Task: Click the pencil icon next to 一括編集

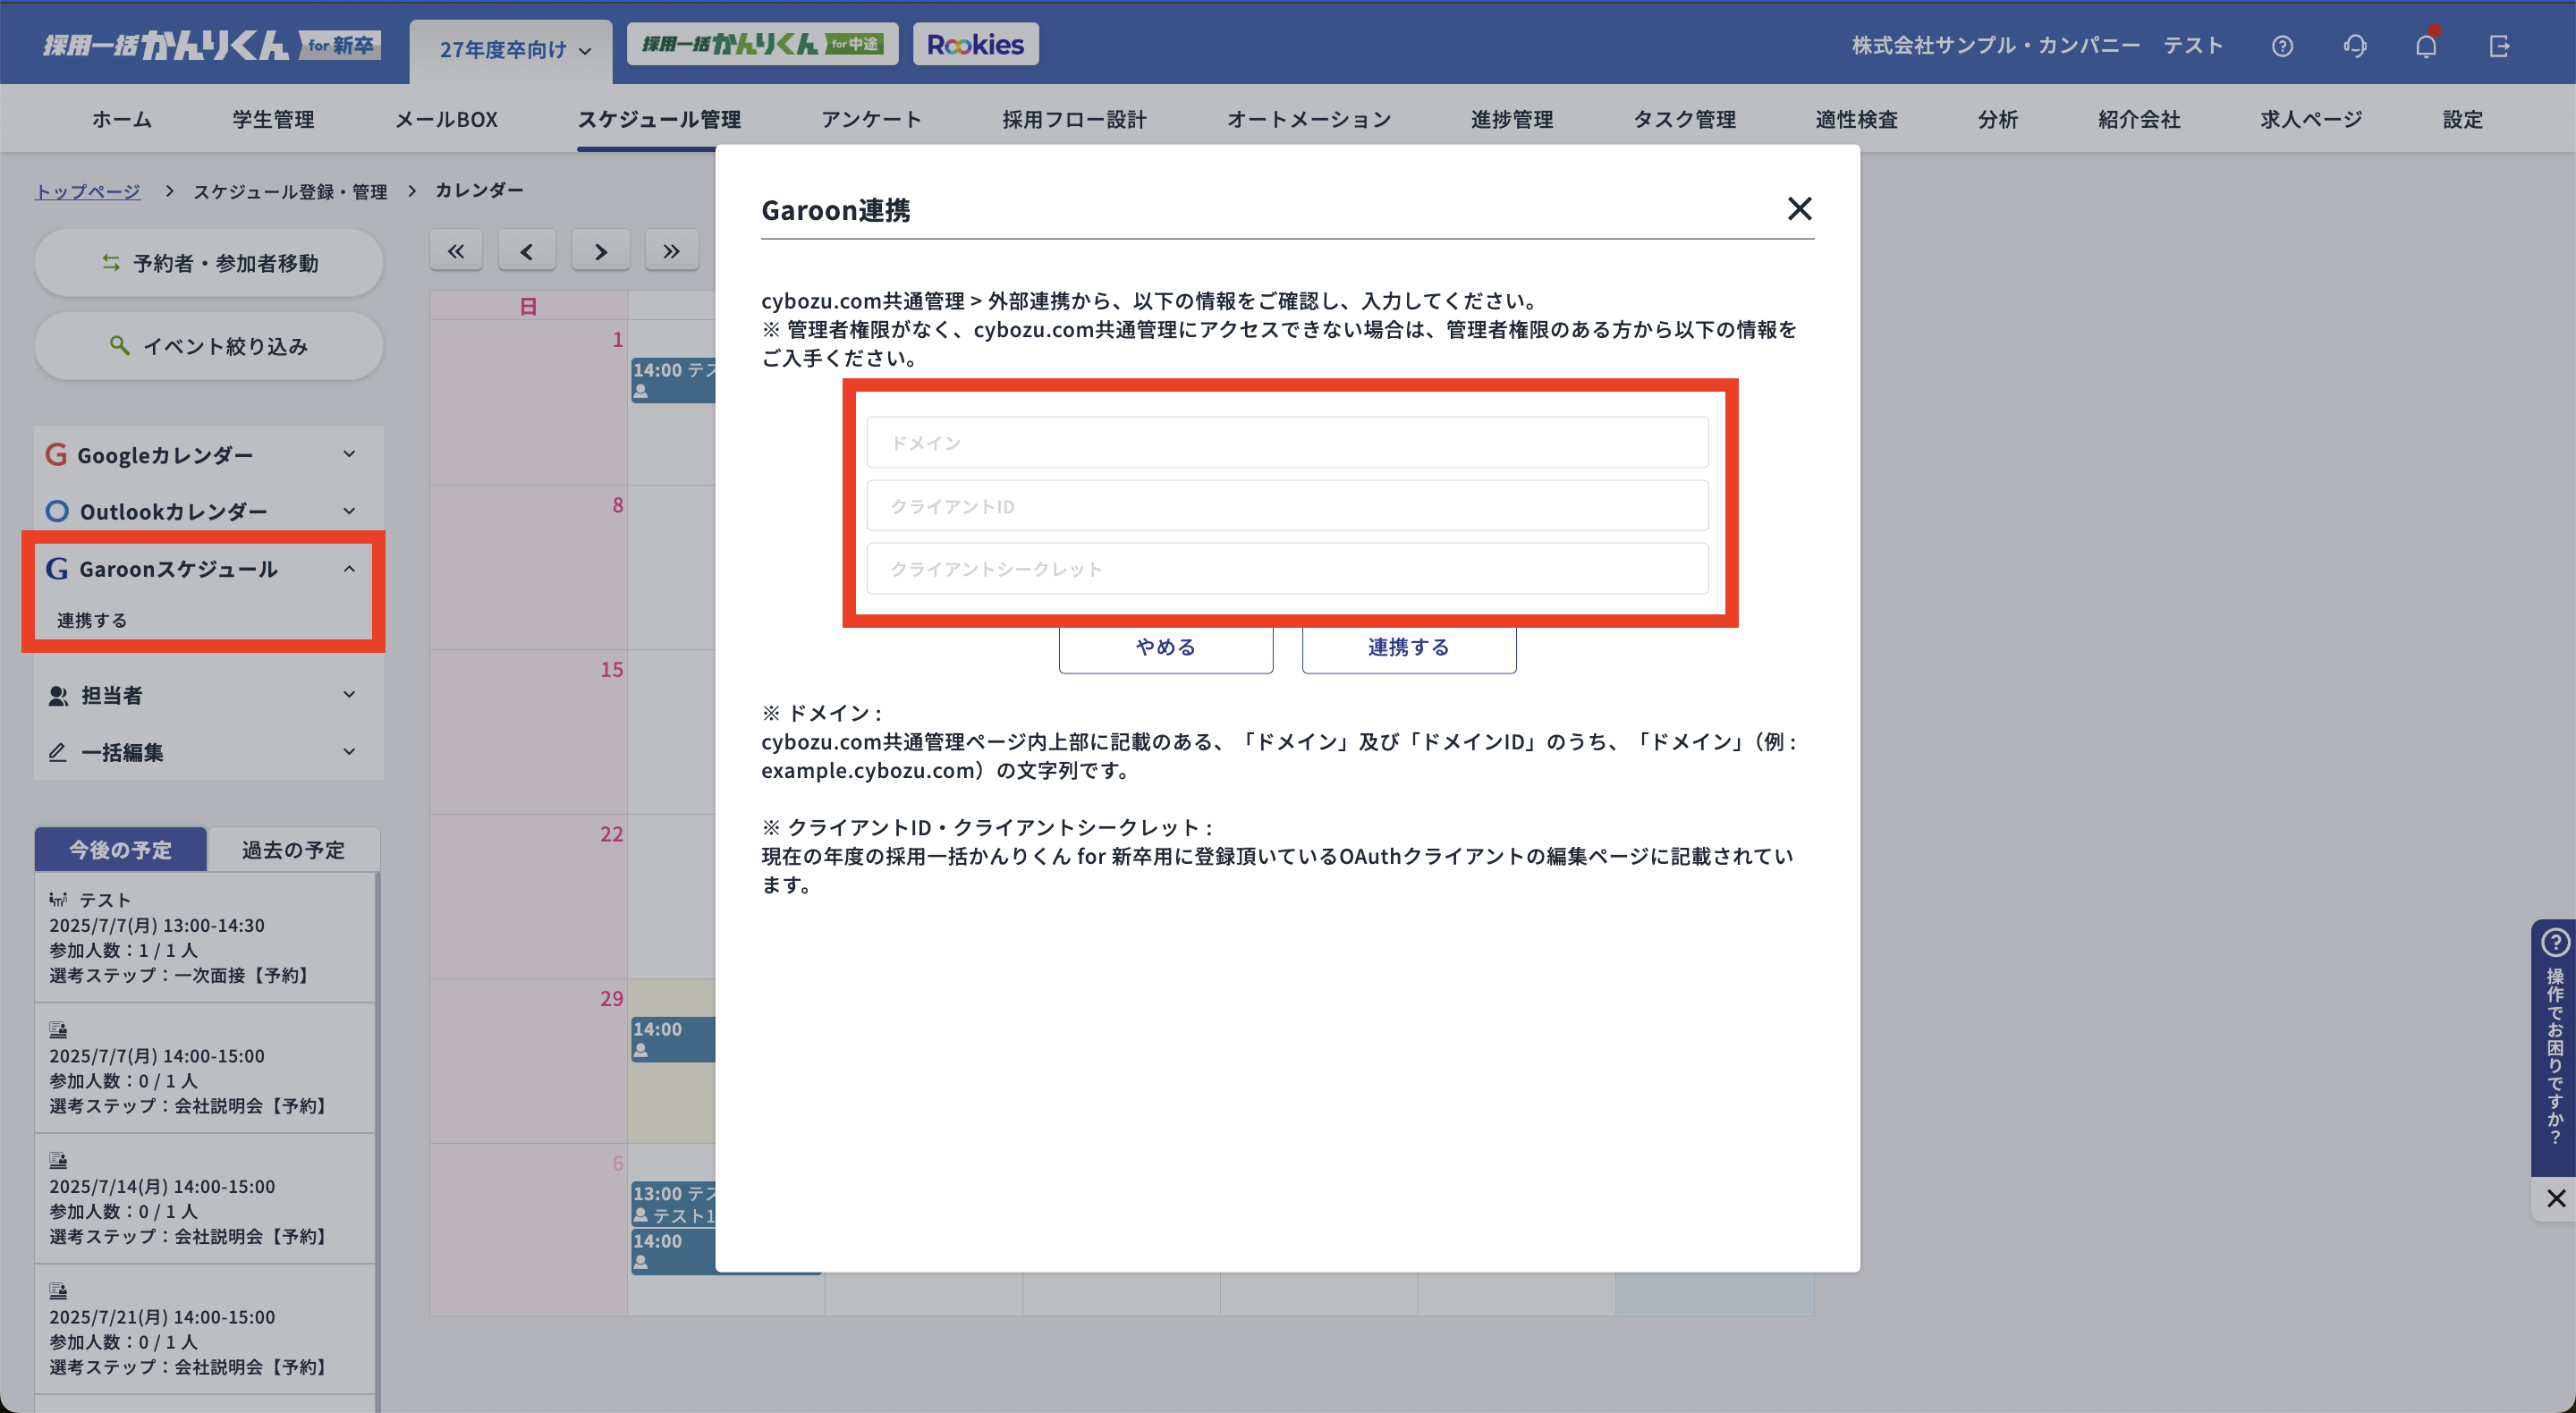Action: [x=58, y=752]
